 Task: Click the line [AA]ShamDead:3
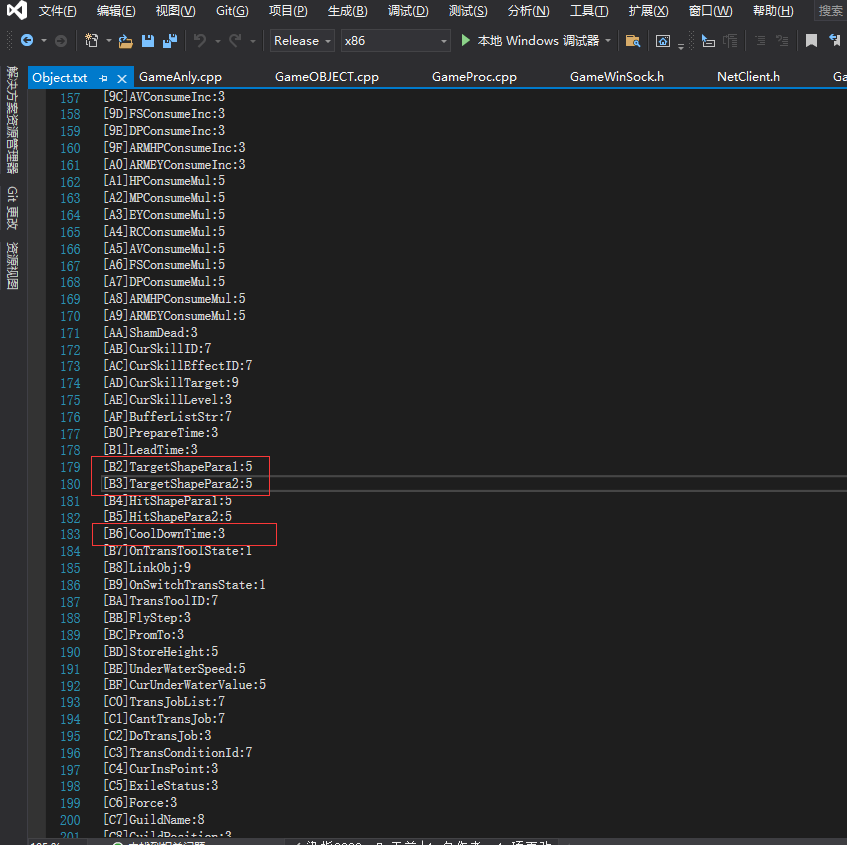coord(150,332)
